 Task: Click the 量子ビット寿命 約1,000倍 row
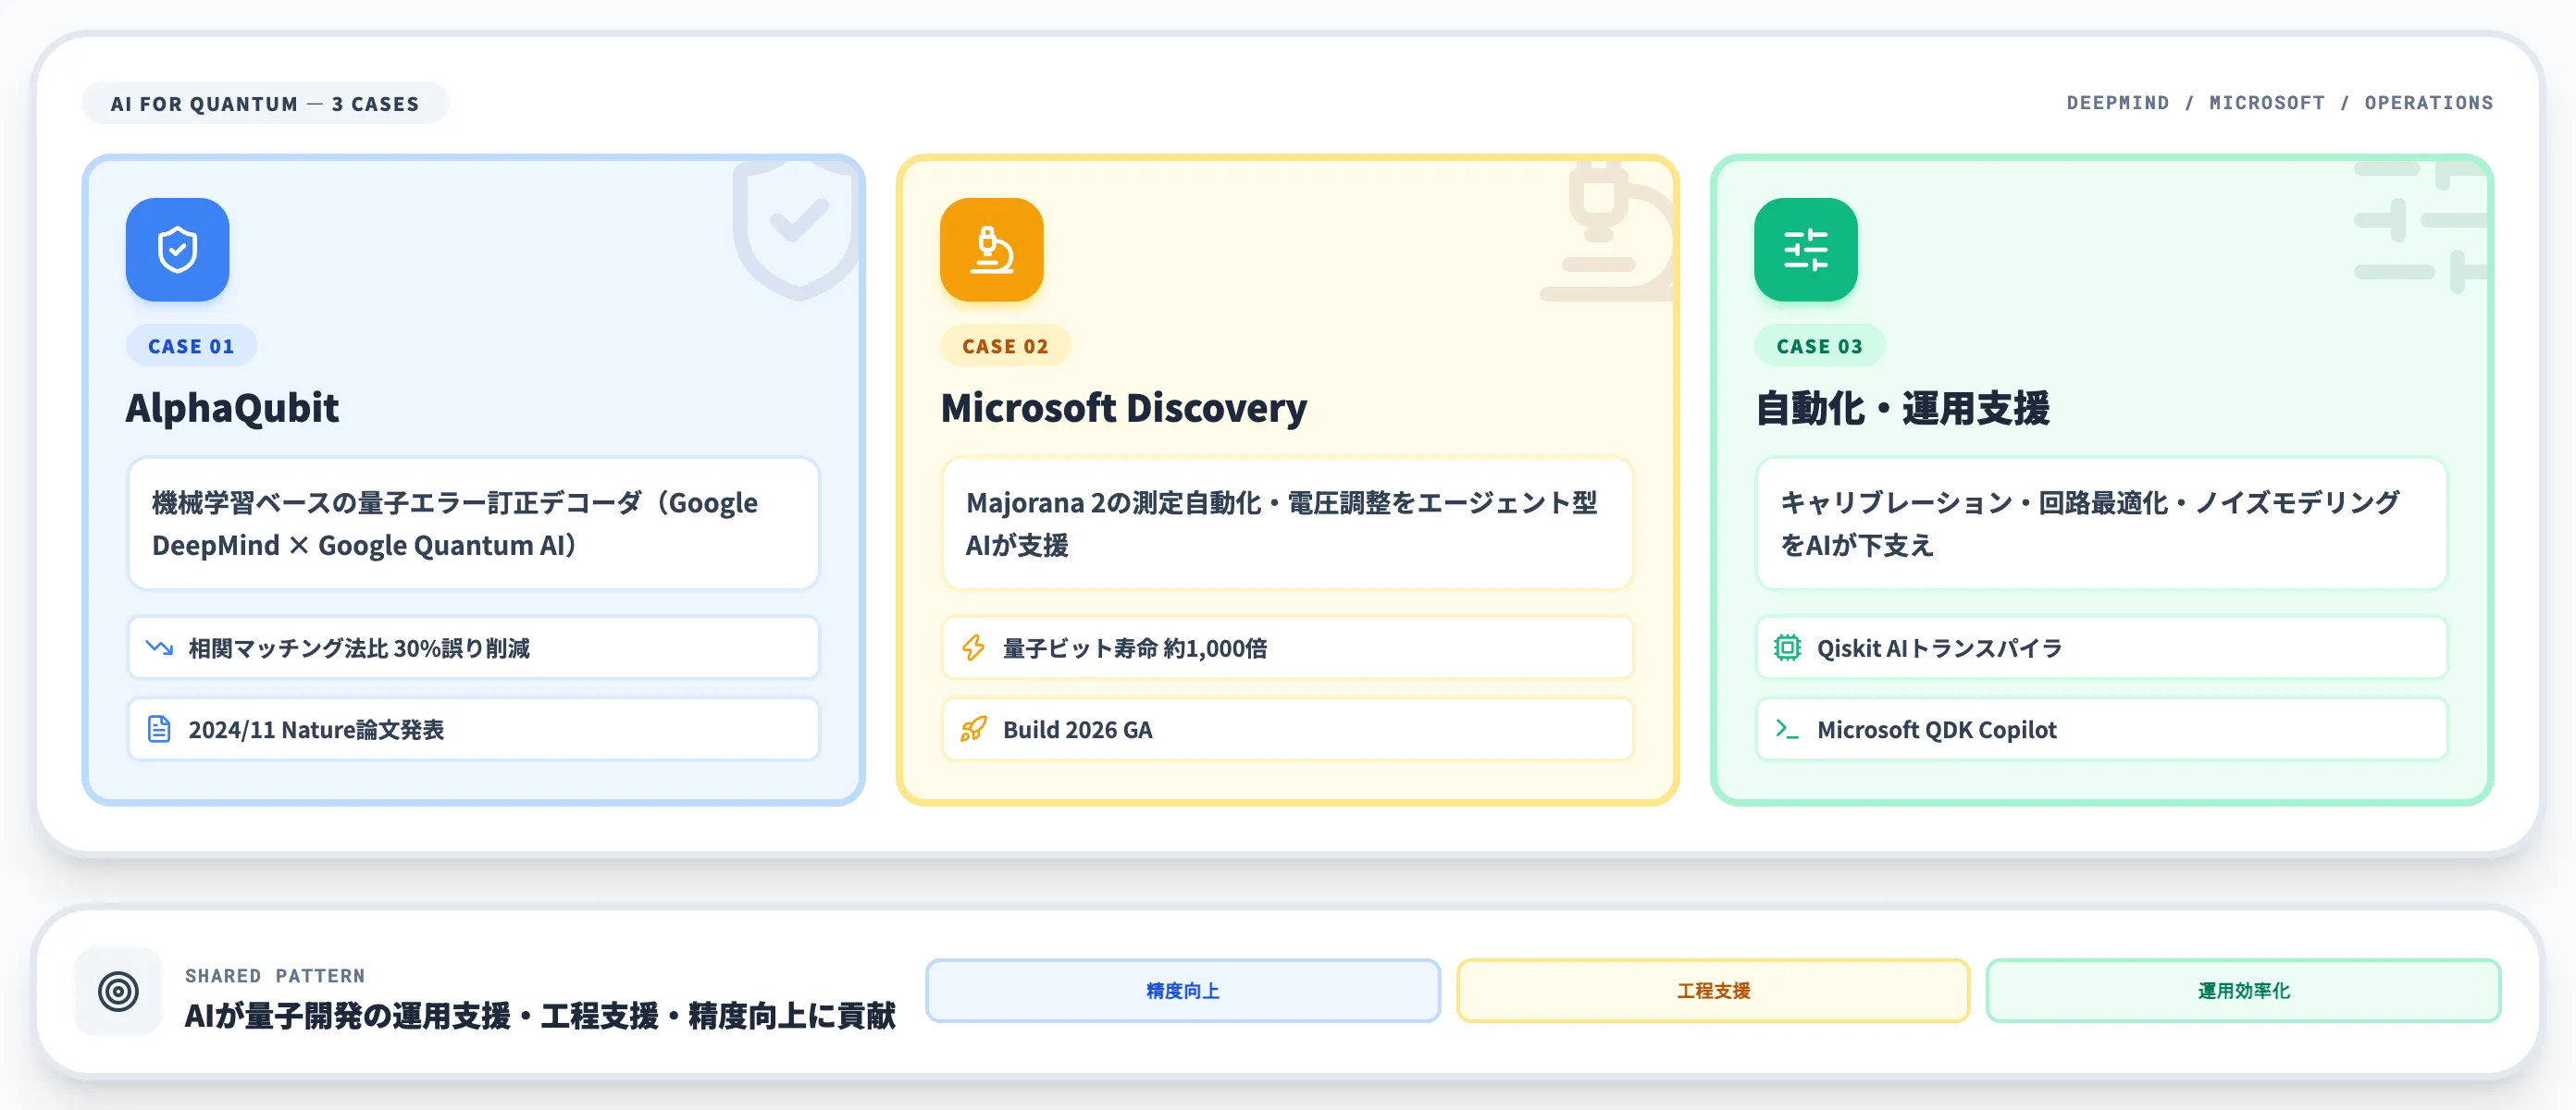pos(1287,648)
